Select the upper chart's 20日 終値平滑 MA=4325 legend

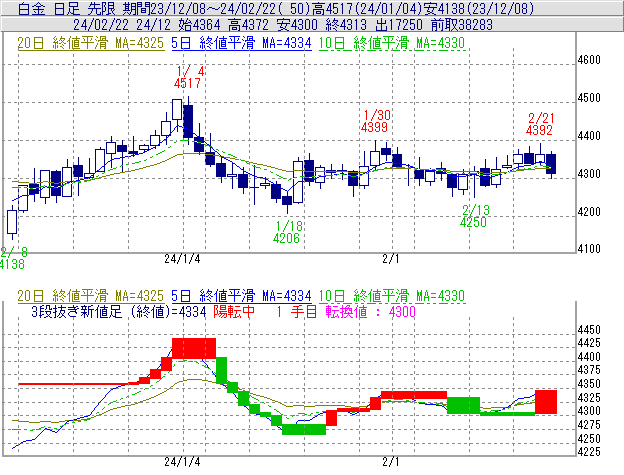point(90,43)
